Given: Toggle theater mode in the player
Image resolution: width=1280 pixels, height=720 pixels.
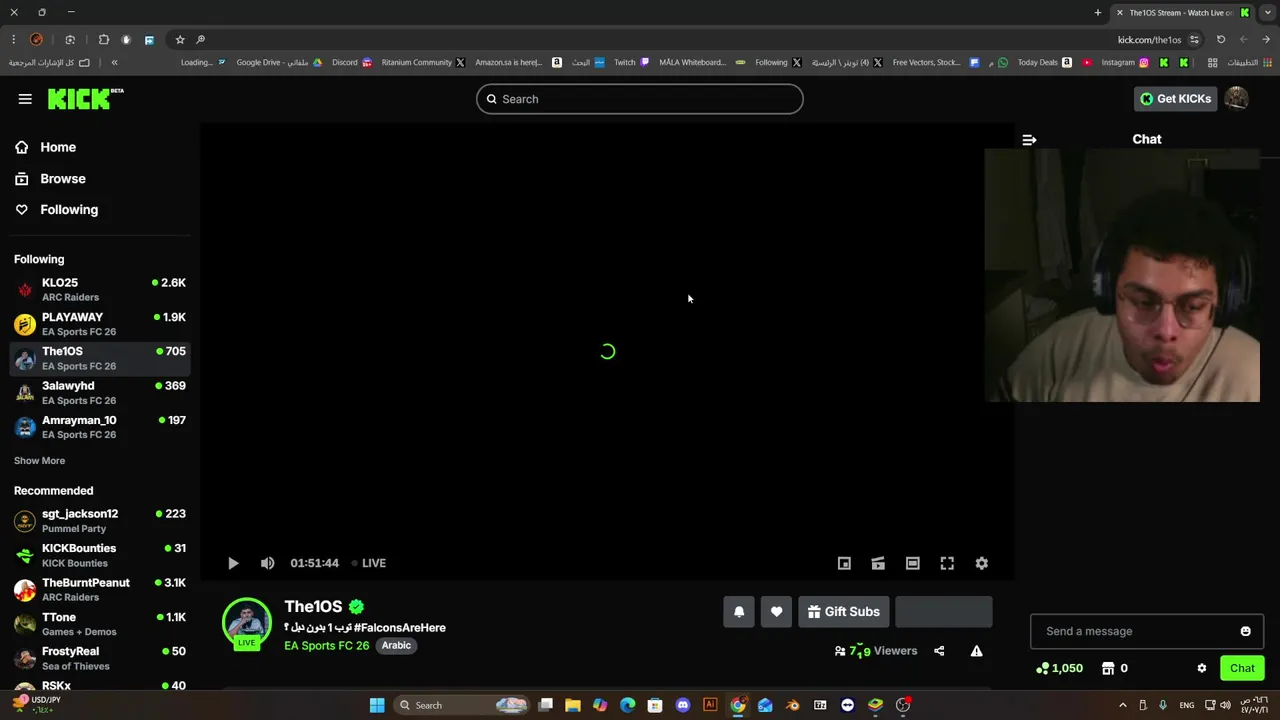Looking at the screenshot, I should [912, 563].
